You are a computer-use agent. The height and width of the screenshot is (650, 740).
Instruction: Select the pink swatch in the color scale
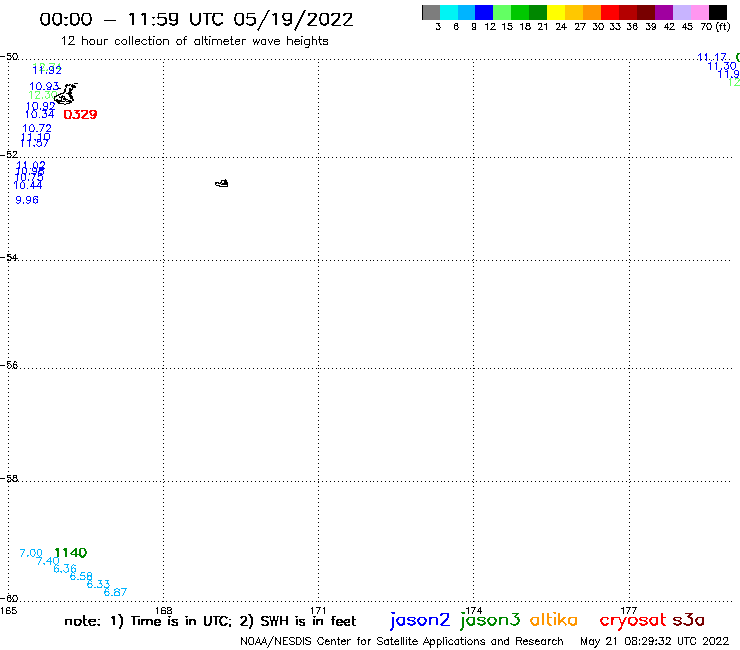click(x=699, y=12)
